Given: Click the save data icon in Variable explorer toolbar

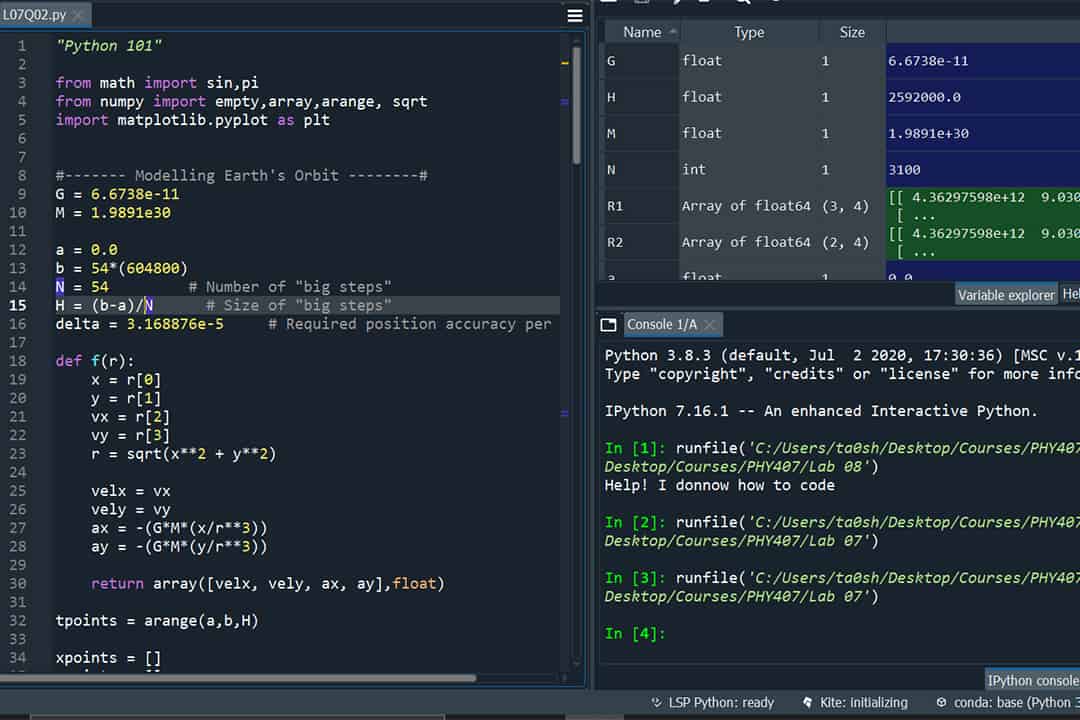Looking at the screenshot, I should (641, 4).
